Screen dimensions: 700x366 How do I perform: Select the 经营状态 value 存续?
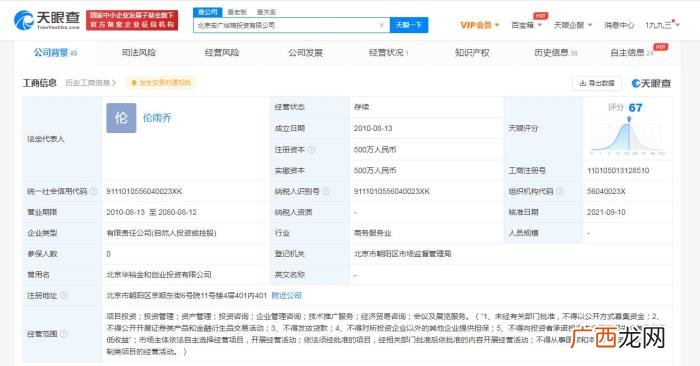coord(361,107)
